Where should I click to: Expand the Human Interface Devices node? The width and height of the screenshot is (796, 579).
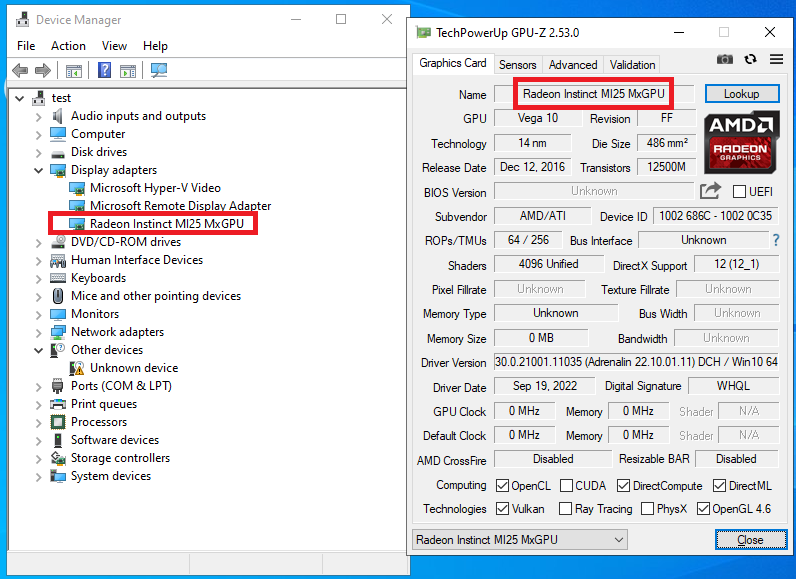(39, 261)
